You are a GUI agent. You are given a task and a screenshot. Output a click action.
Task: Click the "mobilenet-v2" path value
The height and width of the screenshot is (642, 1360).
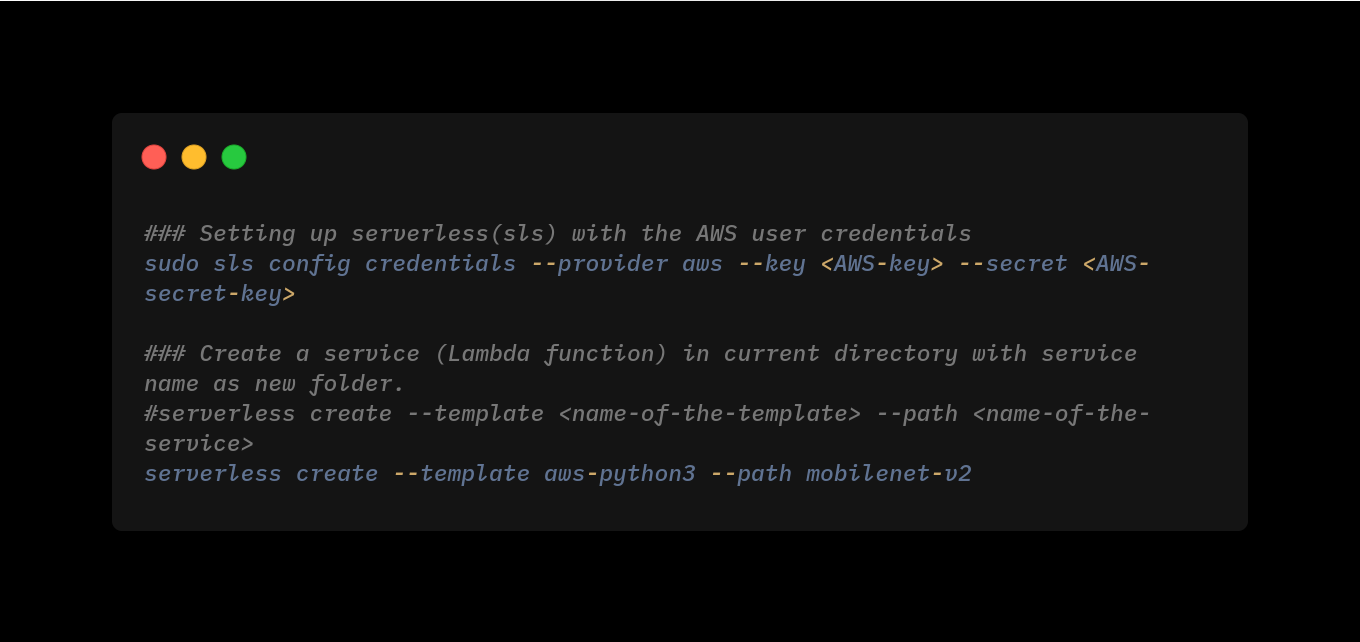(888, 474)
